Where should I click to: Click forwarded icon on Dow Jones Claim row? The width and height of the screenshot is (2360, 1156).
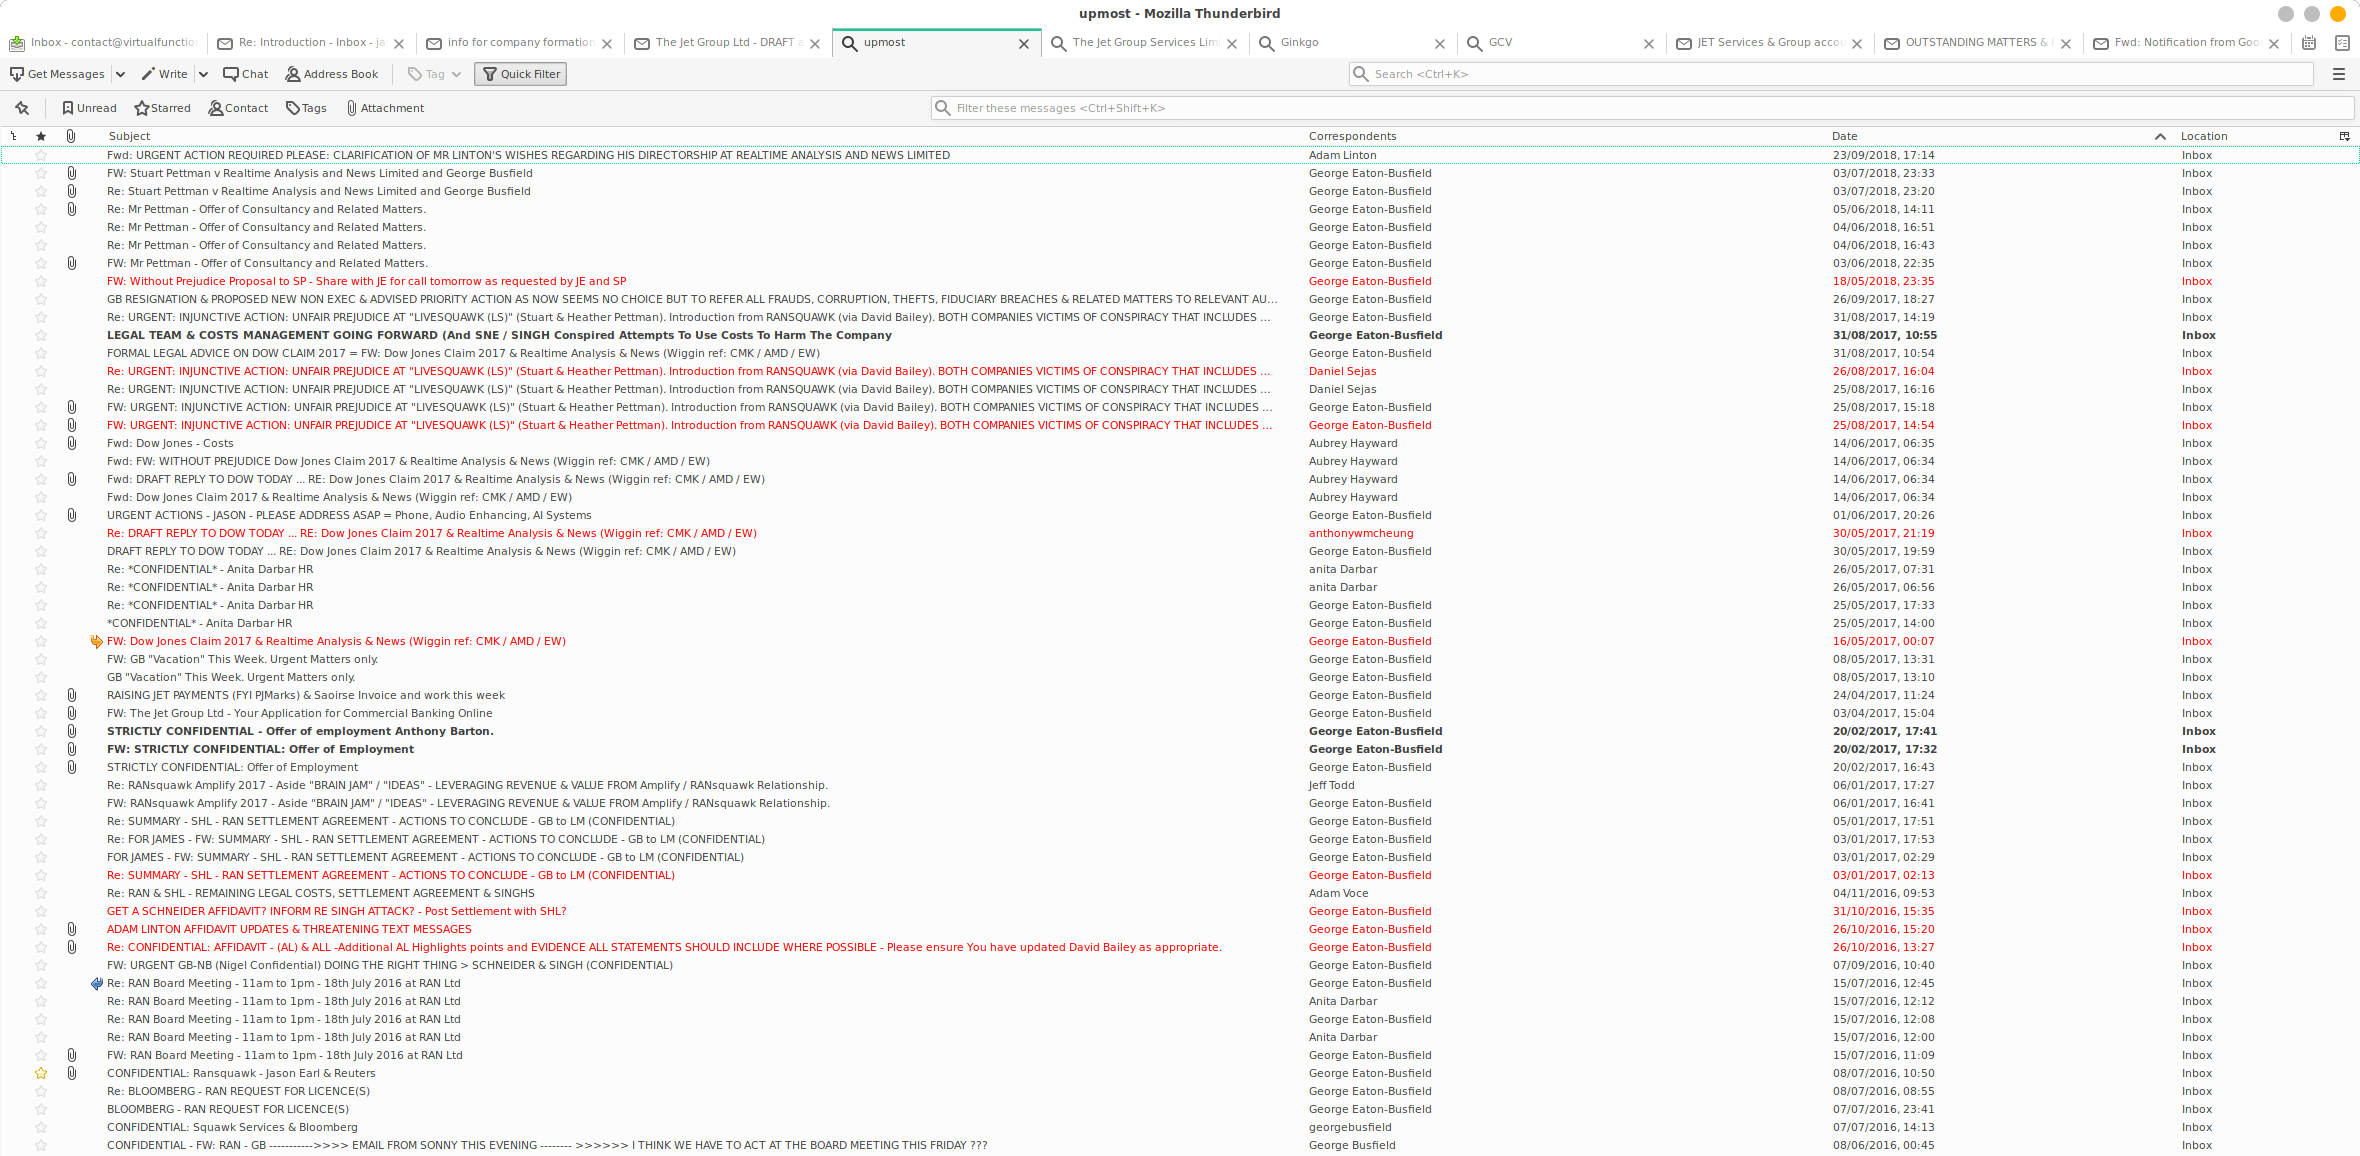coord(97,641)
